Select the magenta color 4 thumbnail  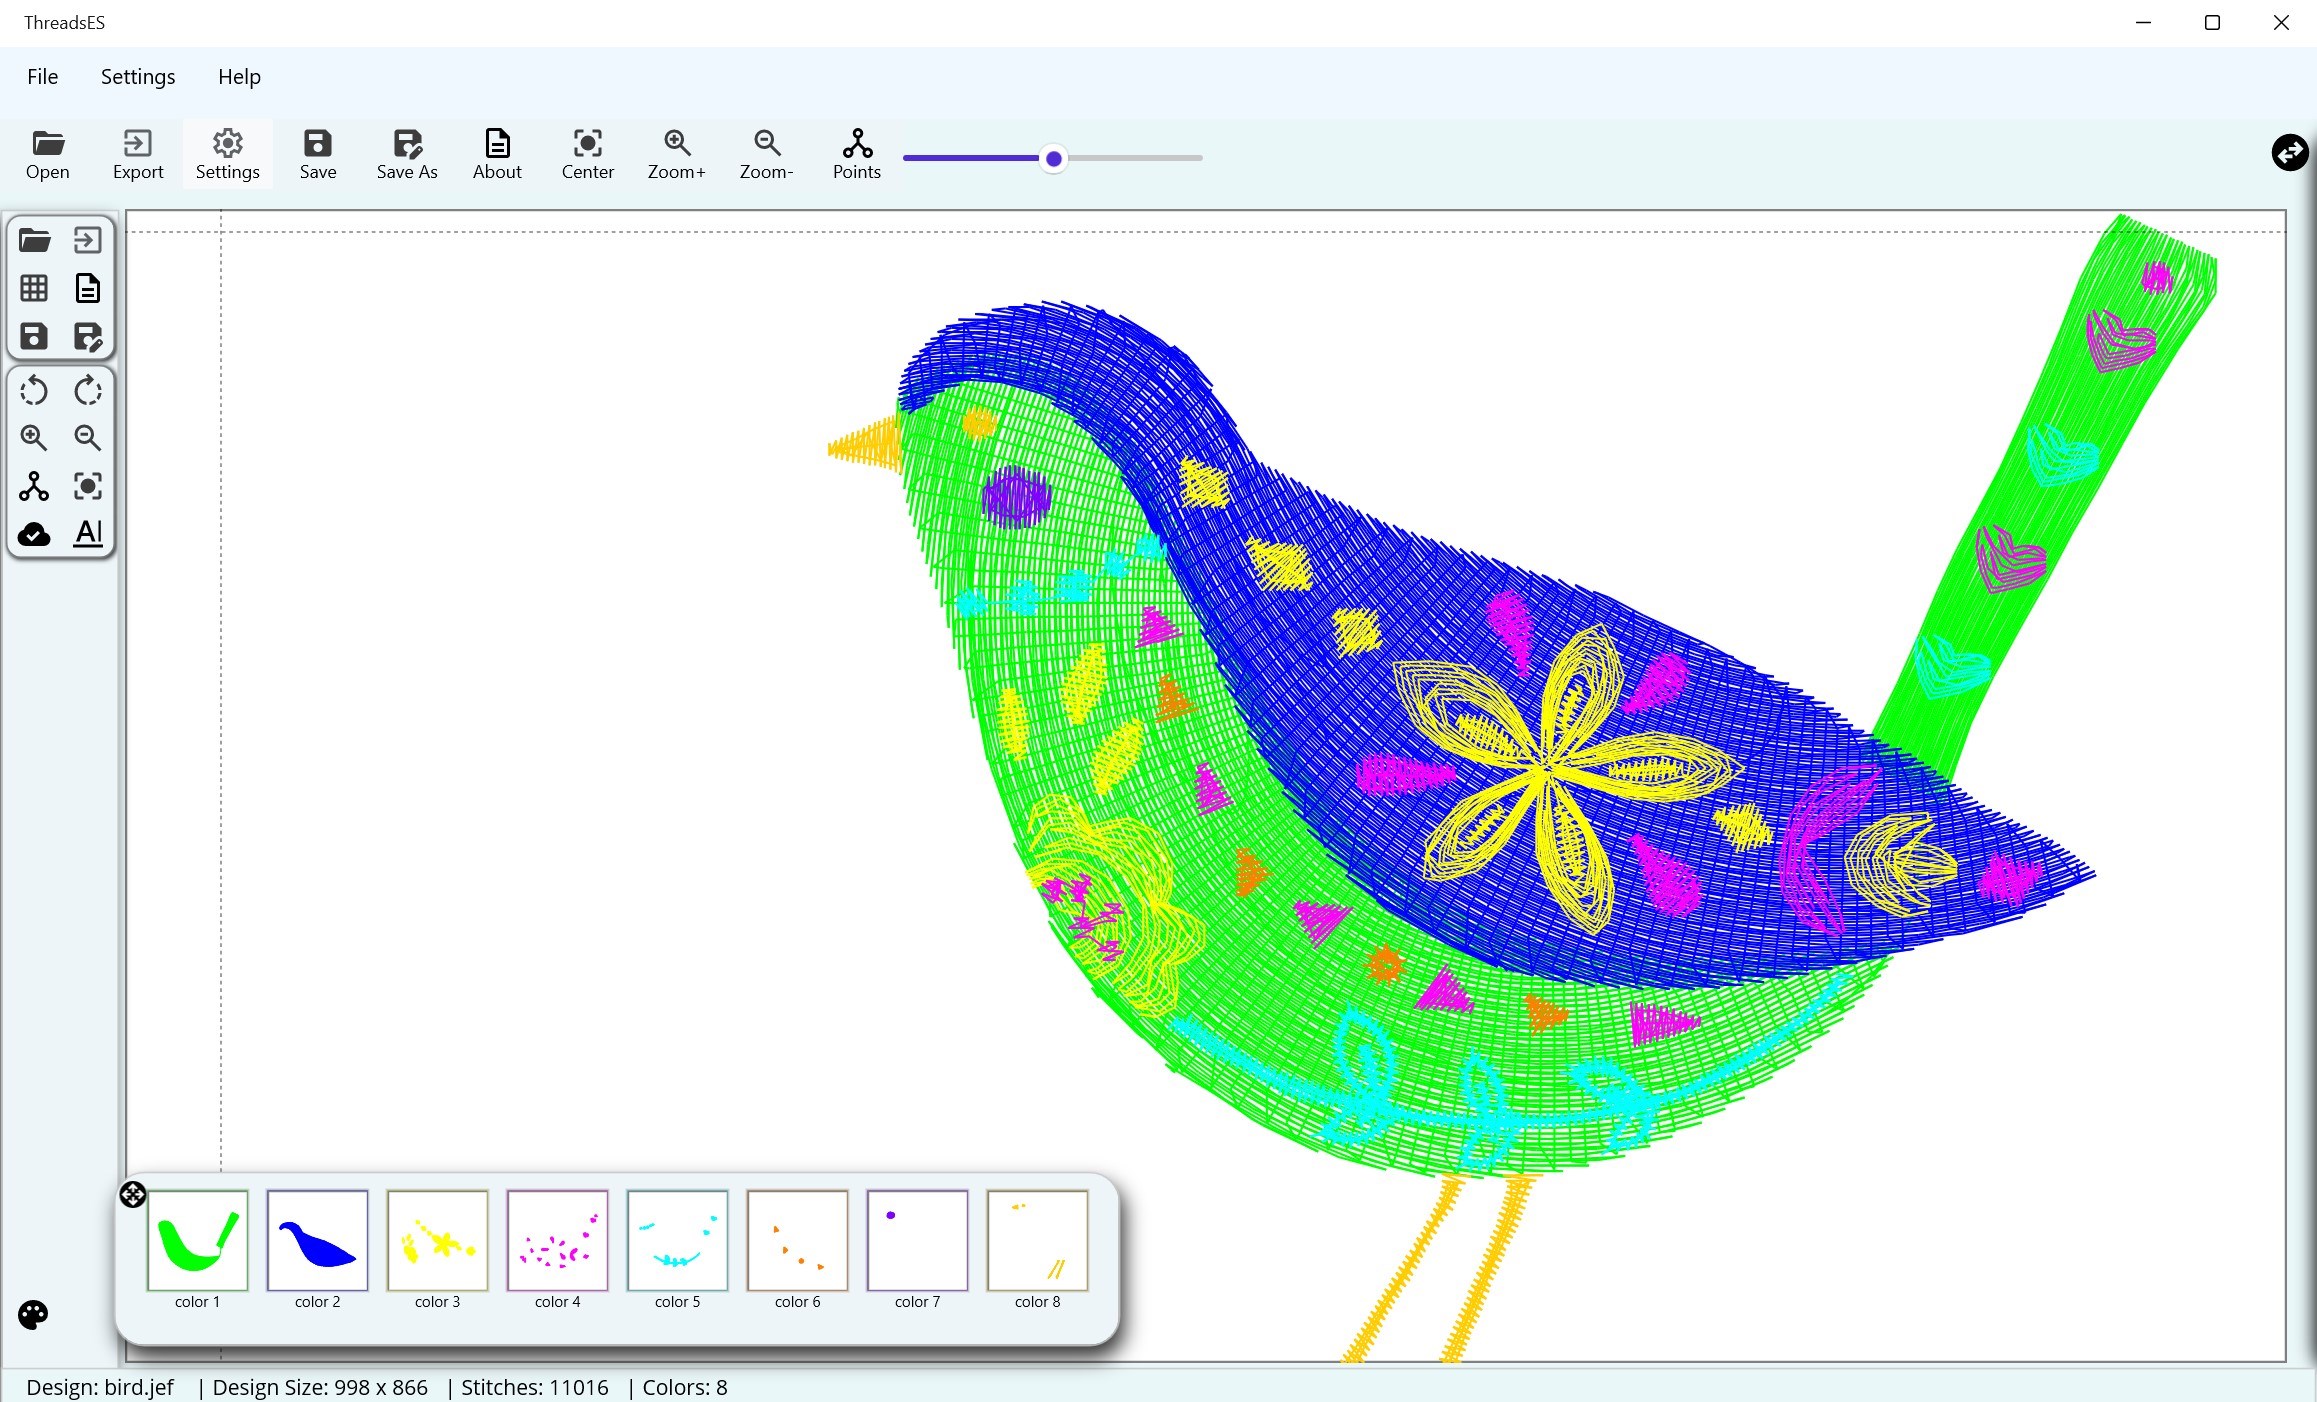pos(557,1240)
